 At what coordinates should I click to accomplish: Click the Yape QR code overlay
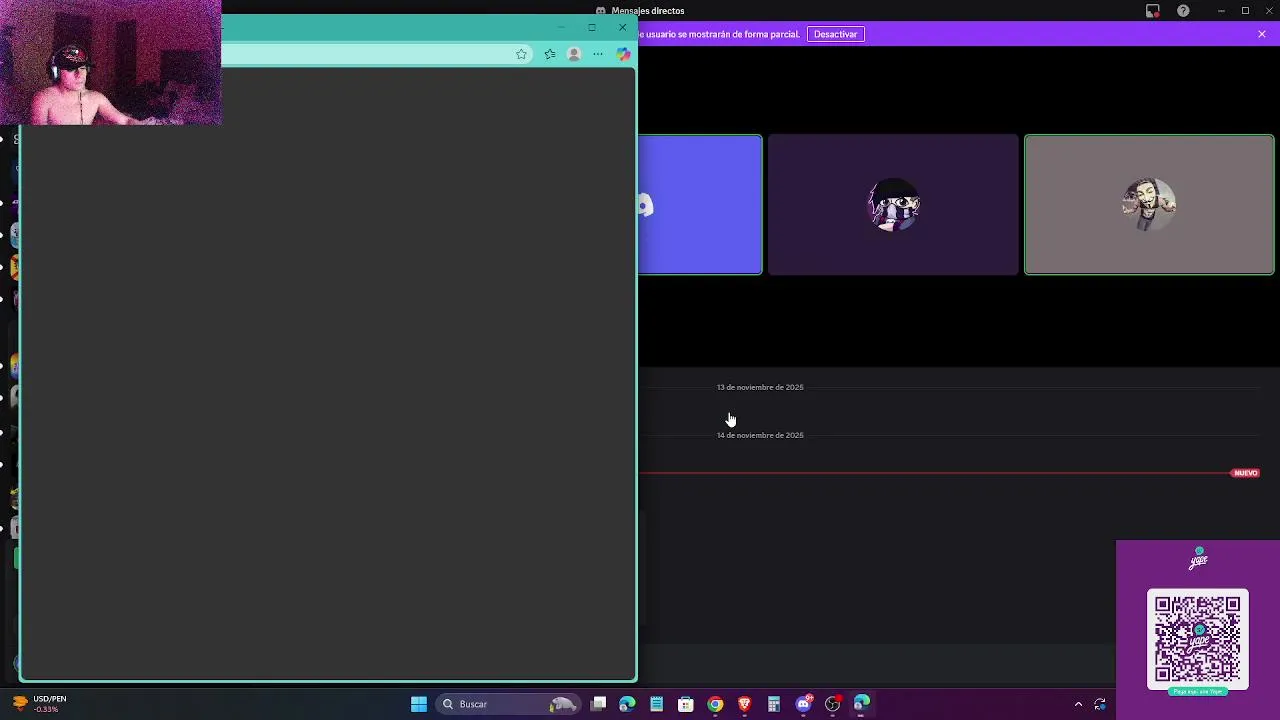[x=1198, y=637]
